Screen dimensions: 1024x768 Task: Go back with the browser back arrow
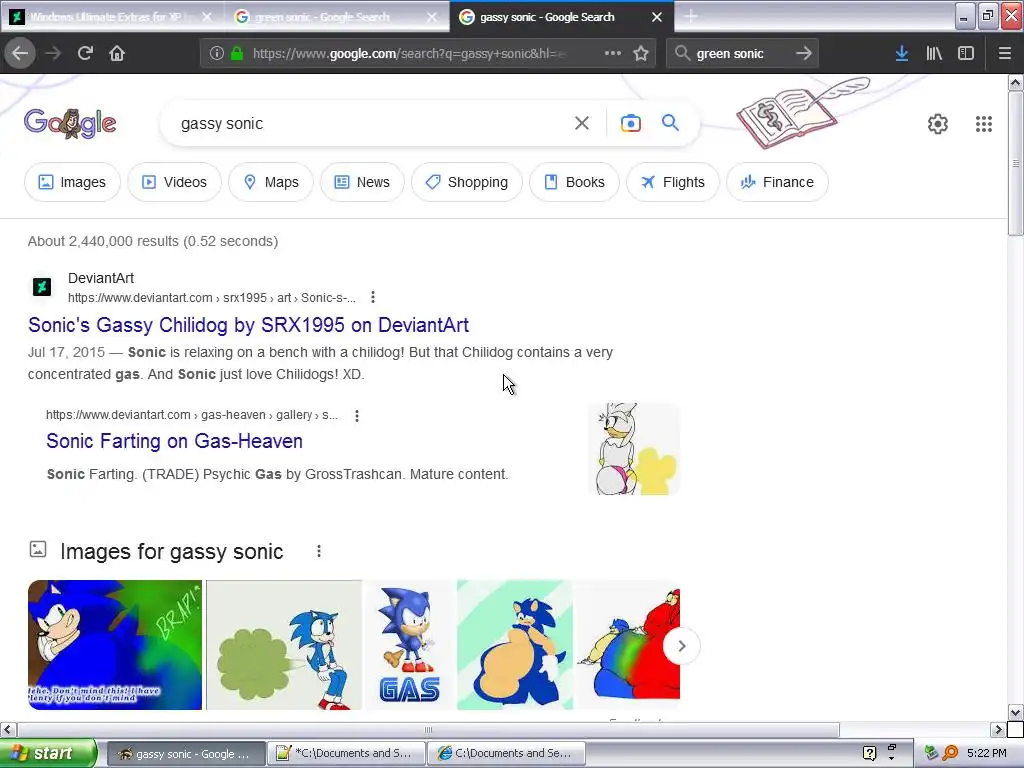20,53
